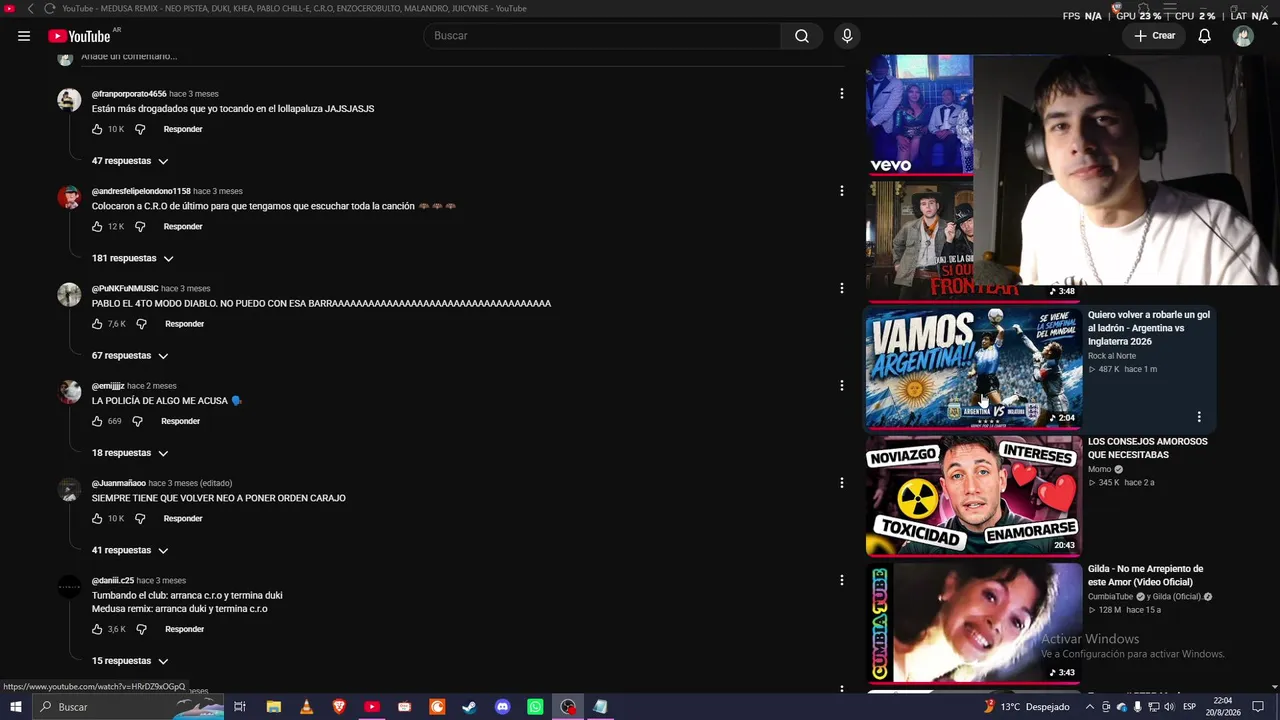The height and width of the screenshot is (720, 1280).
Task: Click the Crear button
Action: 1154,36
